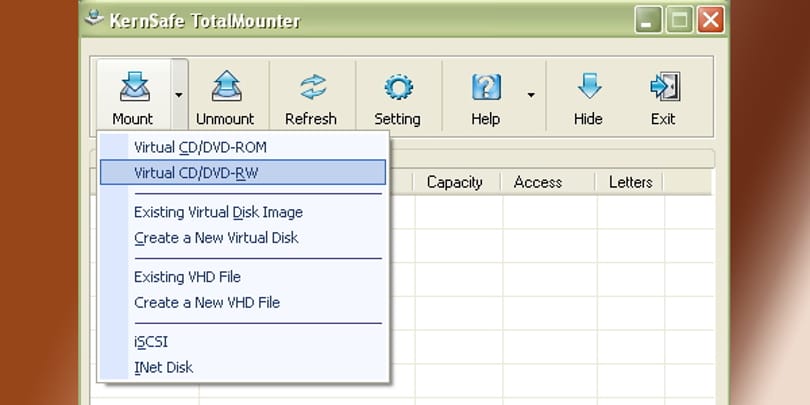Click the Exit door icon
Viewport: 810px width, 405px height.
point(665,87)
